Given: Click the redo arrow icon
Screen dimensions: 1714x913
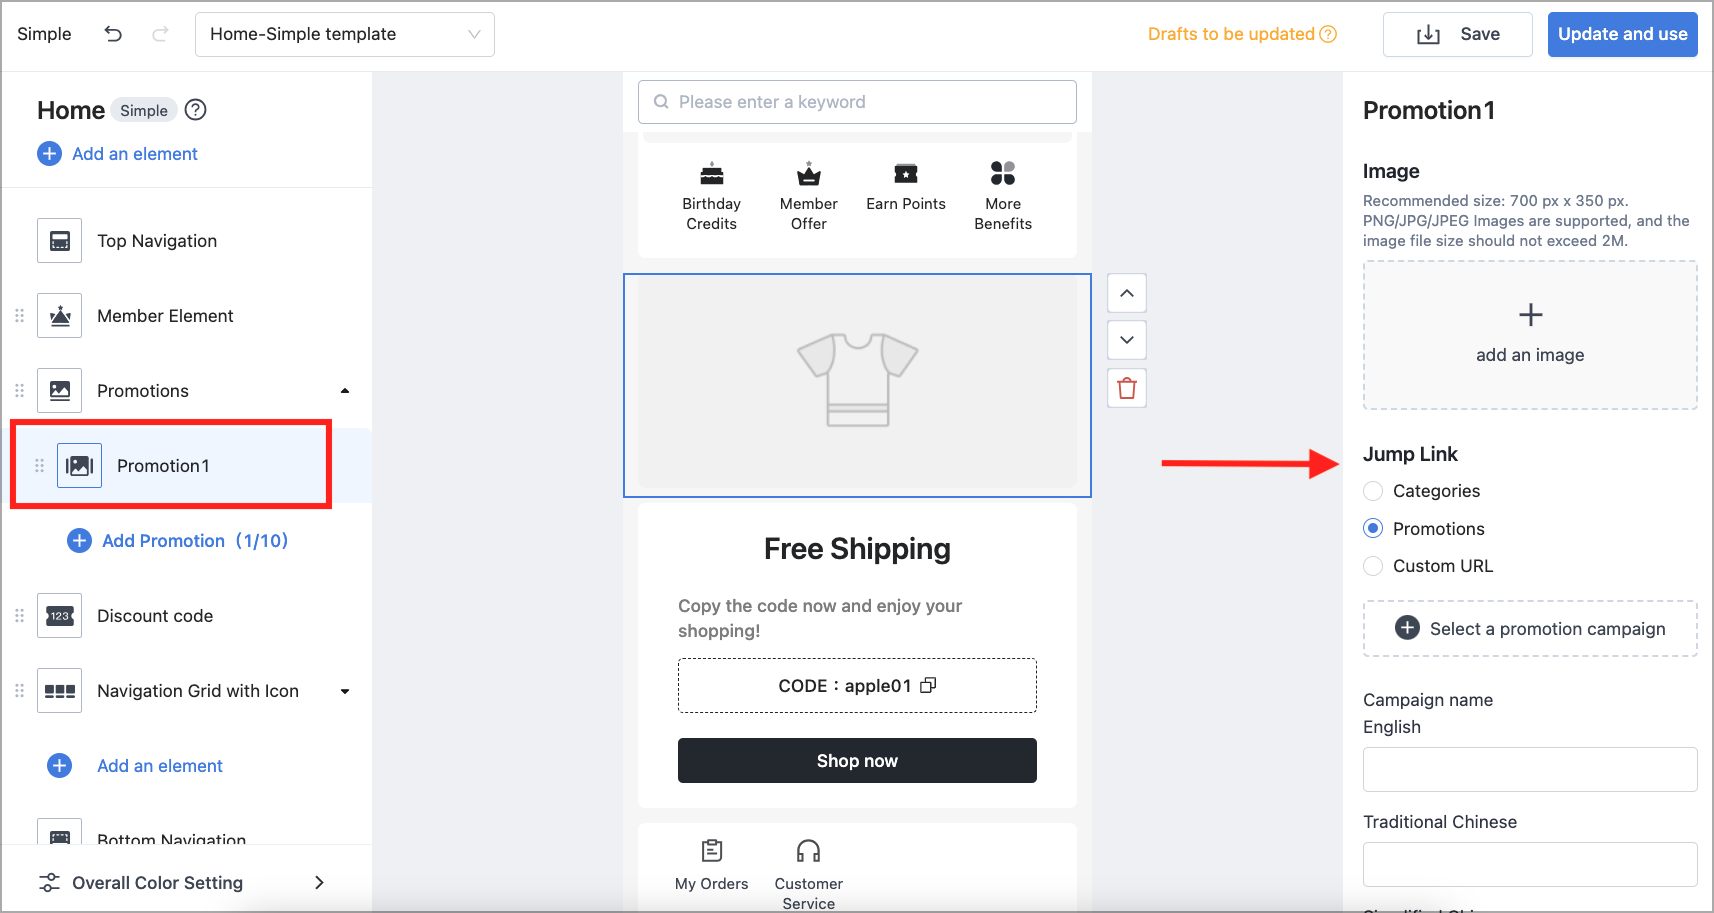Looking at the screenshot, I should [x=160, y=34].
